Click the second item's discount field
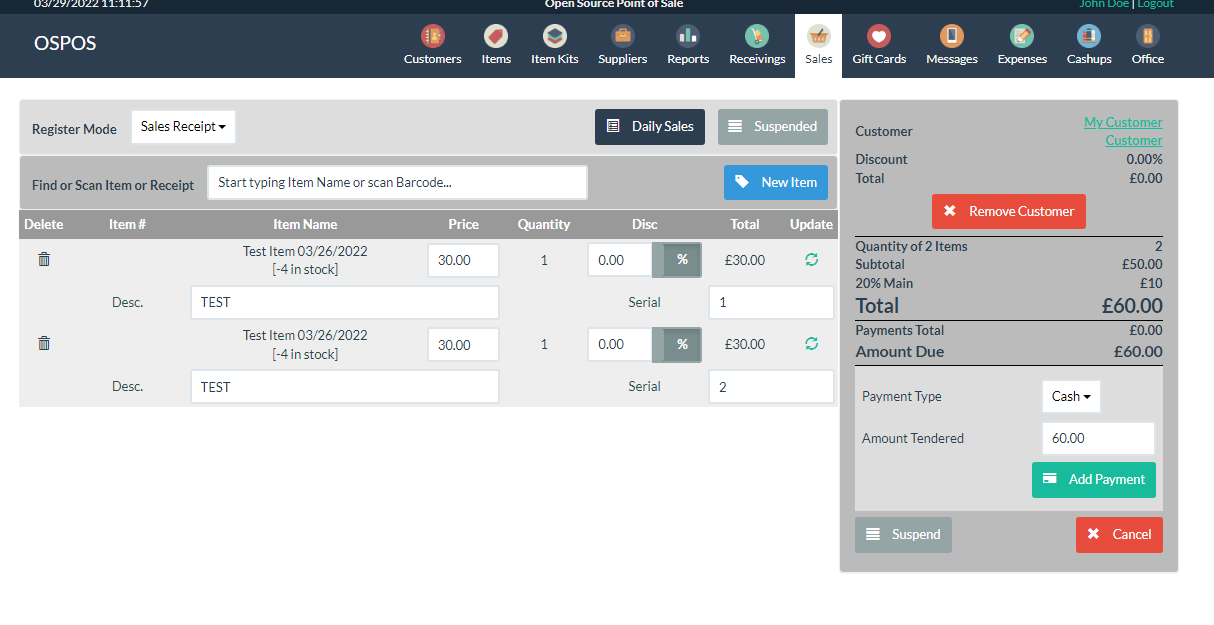Screen dimensions: 1214x625 [x=620, y=344]
